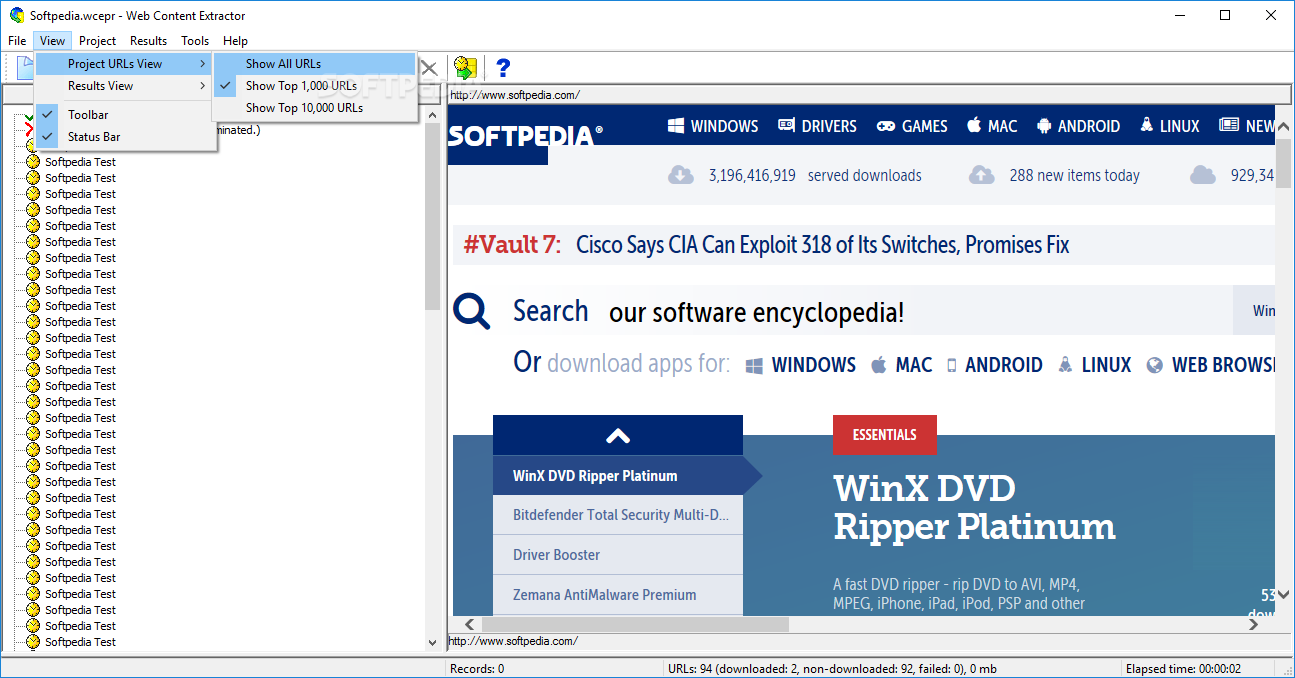Click the Windows logo icon in the header navigation
The width and height of the screenshot is (1295, 678).
click(x=676, y=126)
